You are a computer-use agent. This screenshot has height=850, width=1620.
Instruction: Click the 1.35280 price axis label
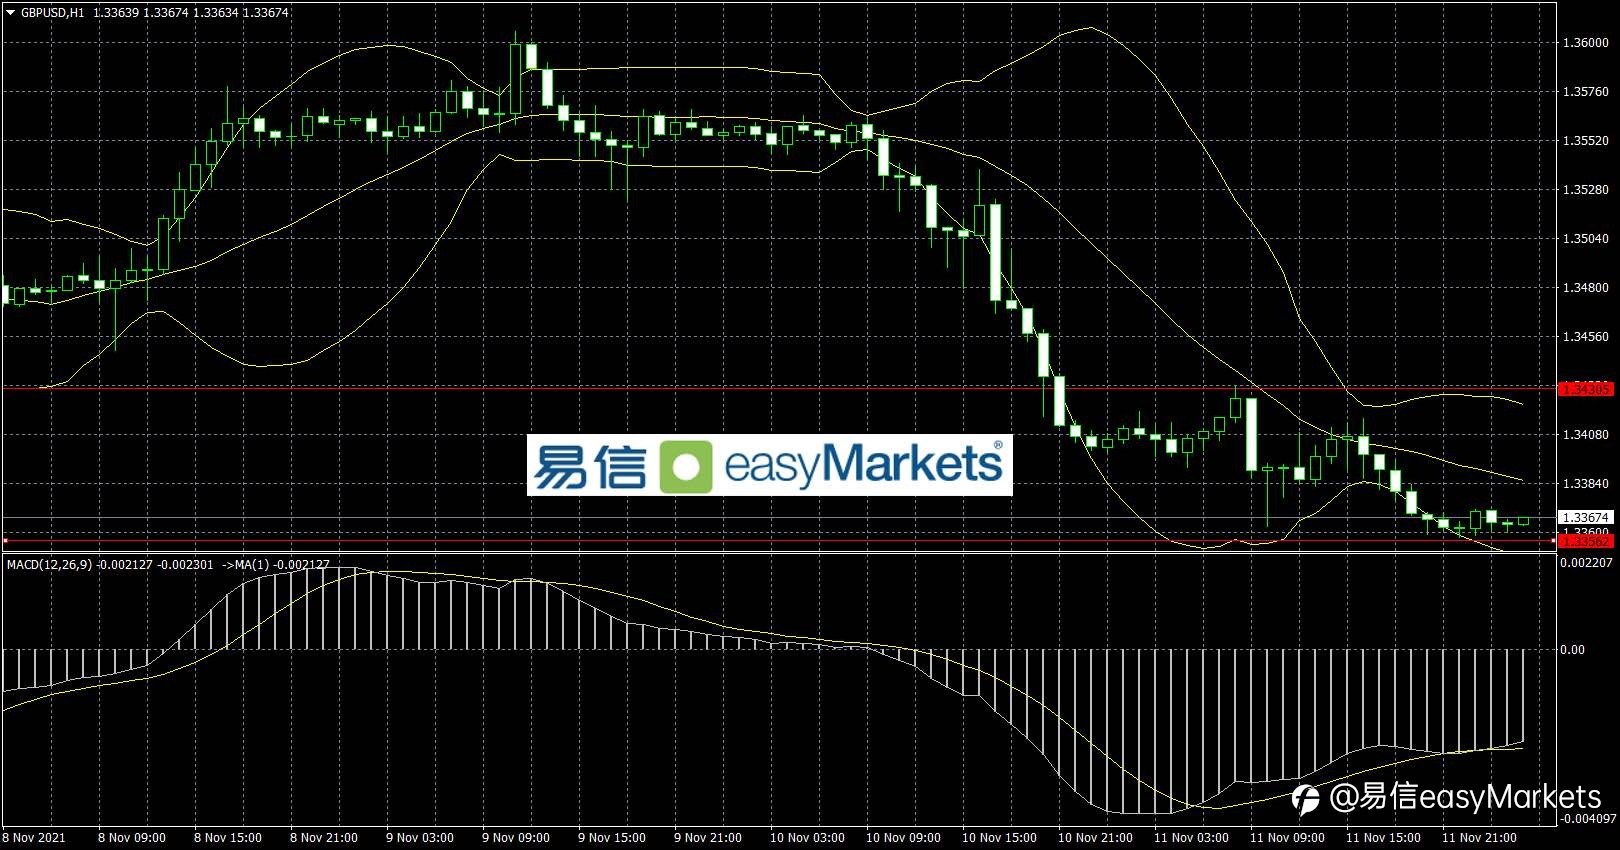tap(1585, 190)
